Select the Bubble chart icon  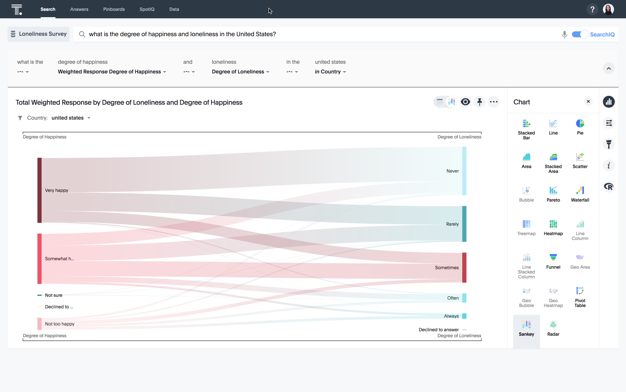pos(526,194)
